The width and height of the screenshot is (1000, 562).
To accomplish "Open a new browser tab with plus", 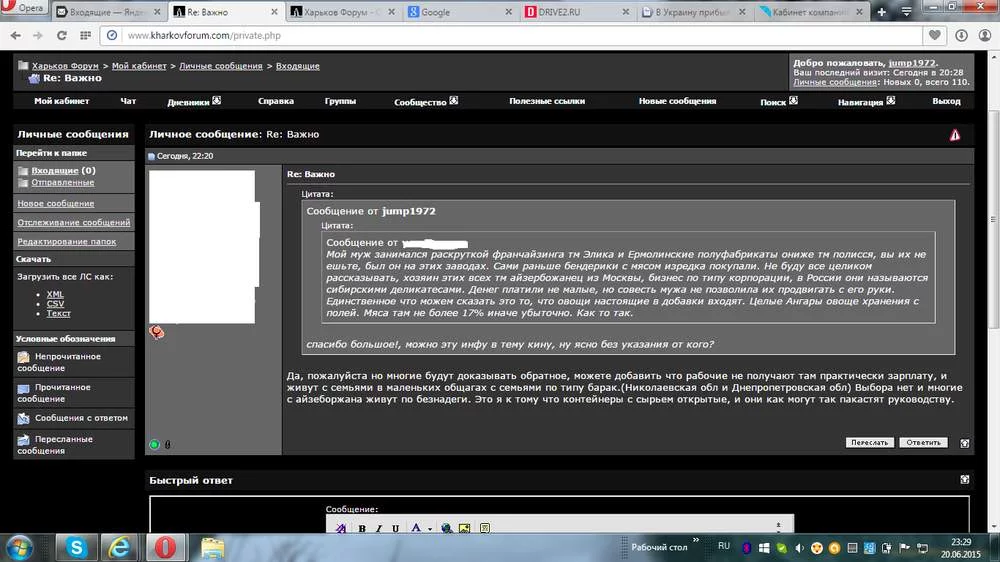I will pos(881,11).
